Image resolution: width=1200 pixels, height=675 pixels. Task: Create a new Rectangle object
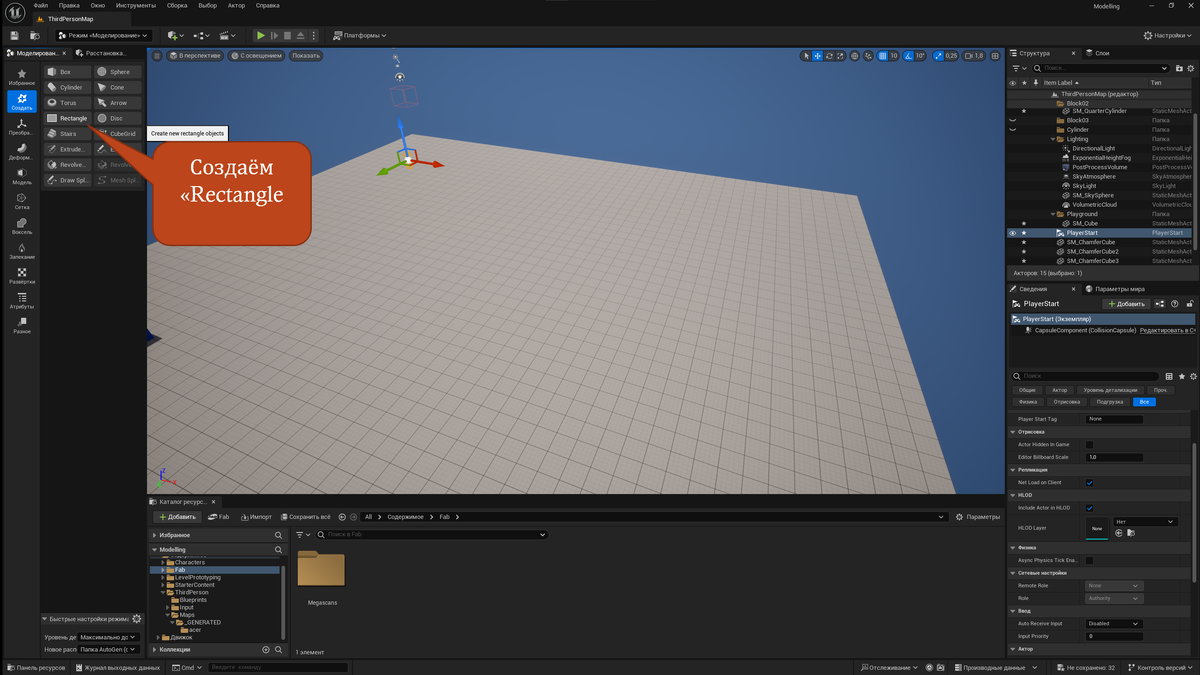(67, 118)
